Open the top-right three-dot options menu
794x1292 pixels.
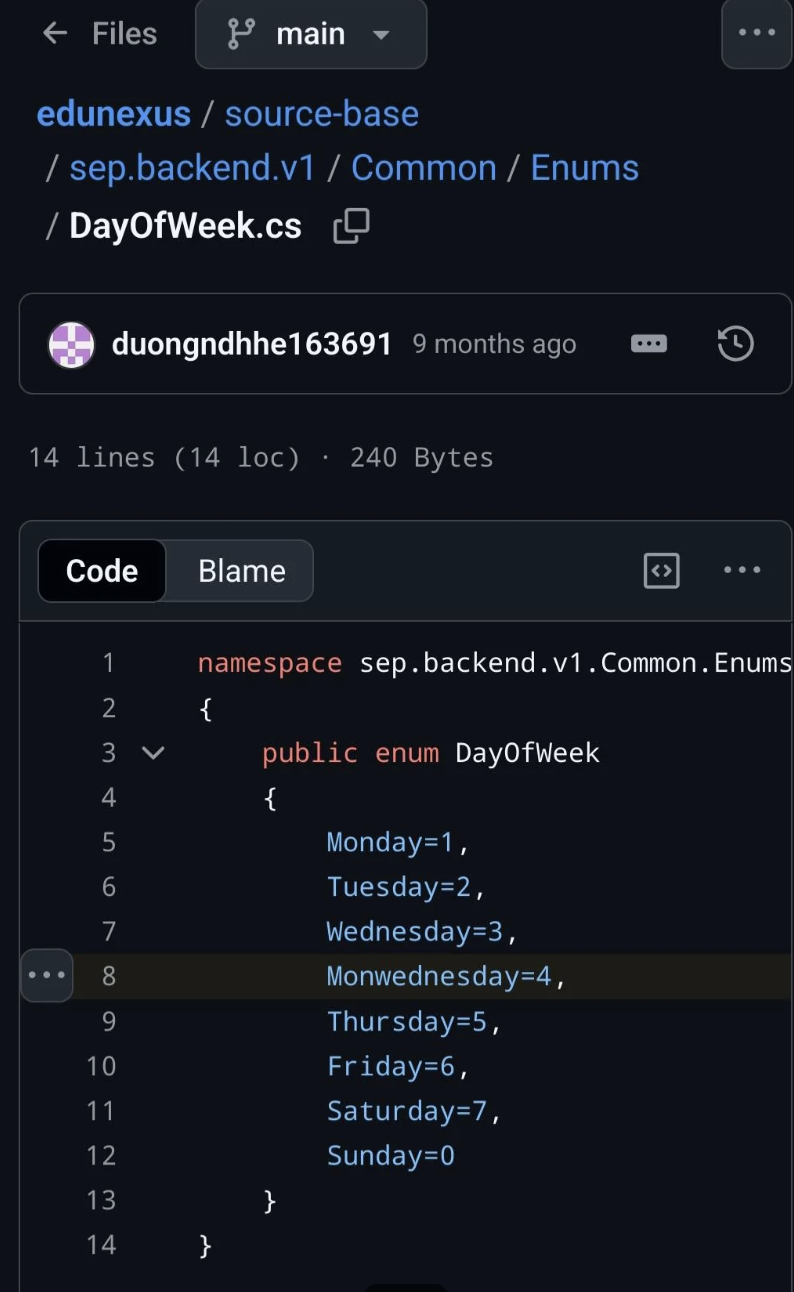tap(757, 33)
